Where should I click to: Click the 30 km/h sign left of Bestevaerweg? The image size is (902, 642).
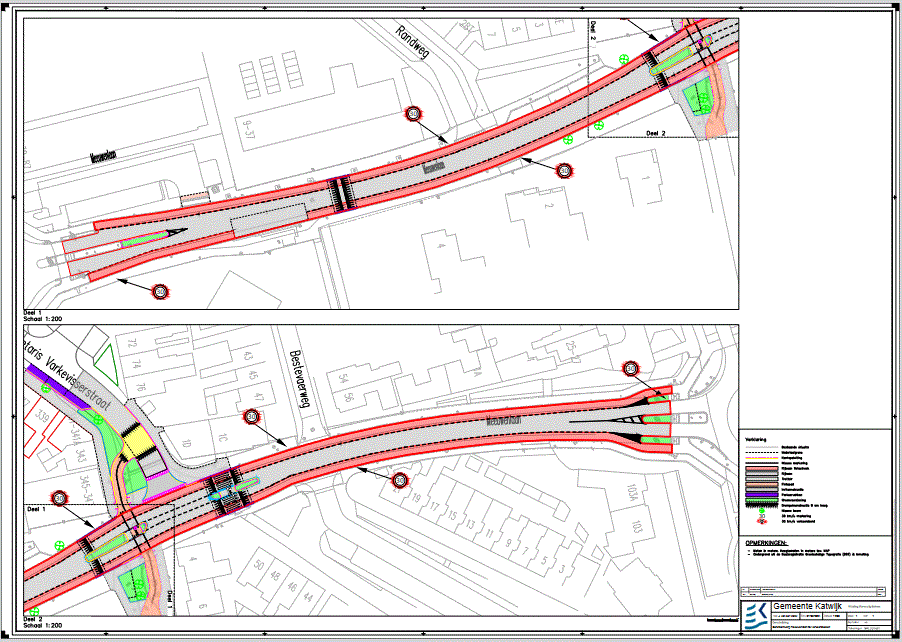(252, 417)
